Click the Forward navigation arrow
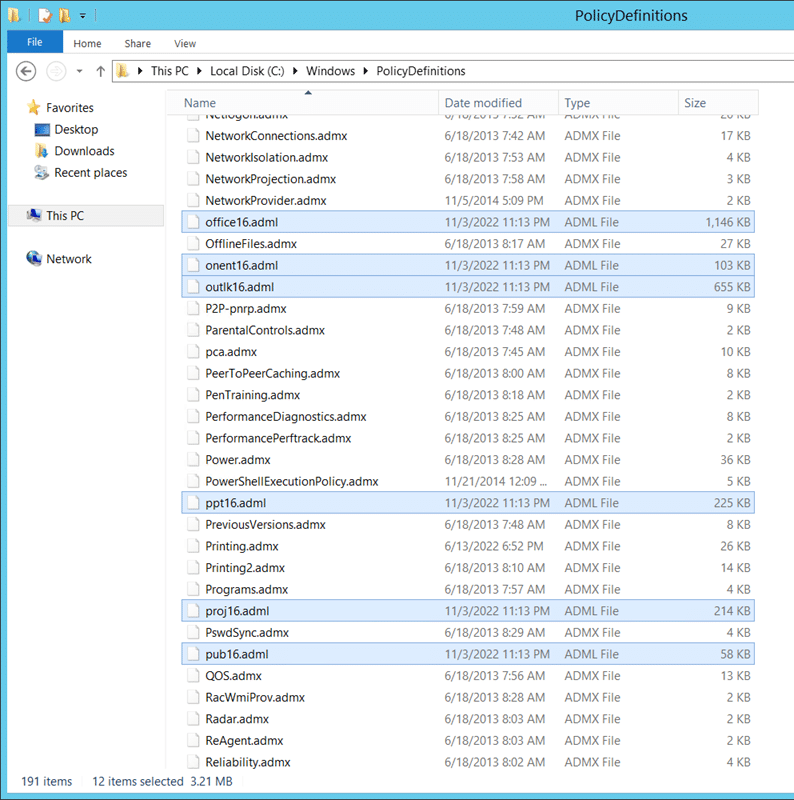Viewport: 794px width, 800px height. (56, 71)
